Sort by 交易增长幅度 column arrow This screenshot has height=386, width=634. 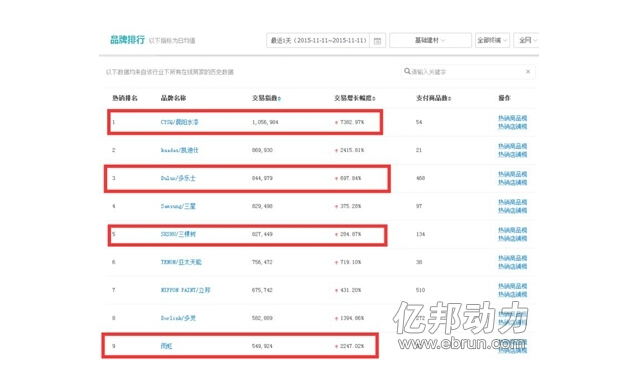(x=374, y=98)
